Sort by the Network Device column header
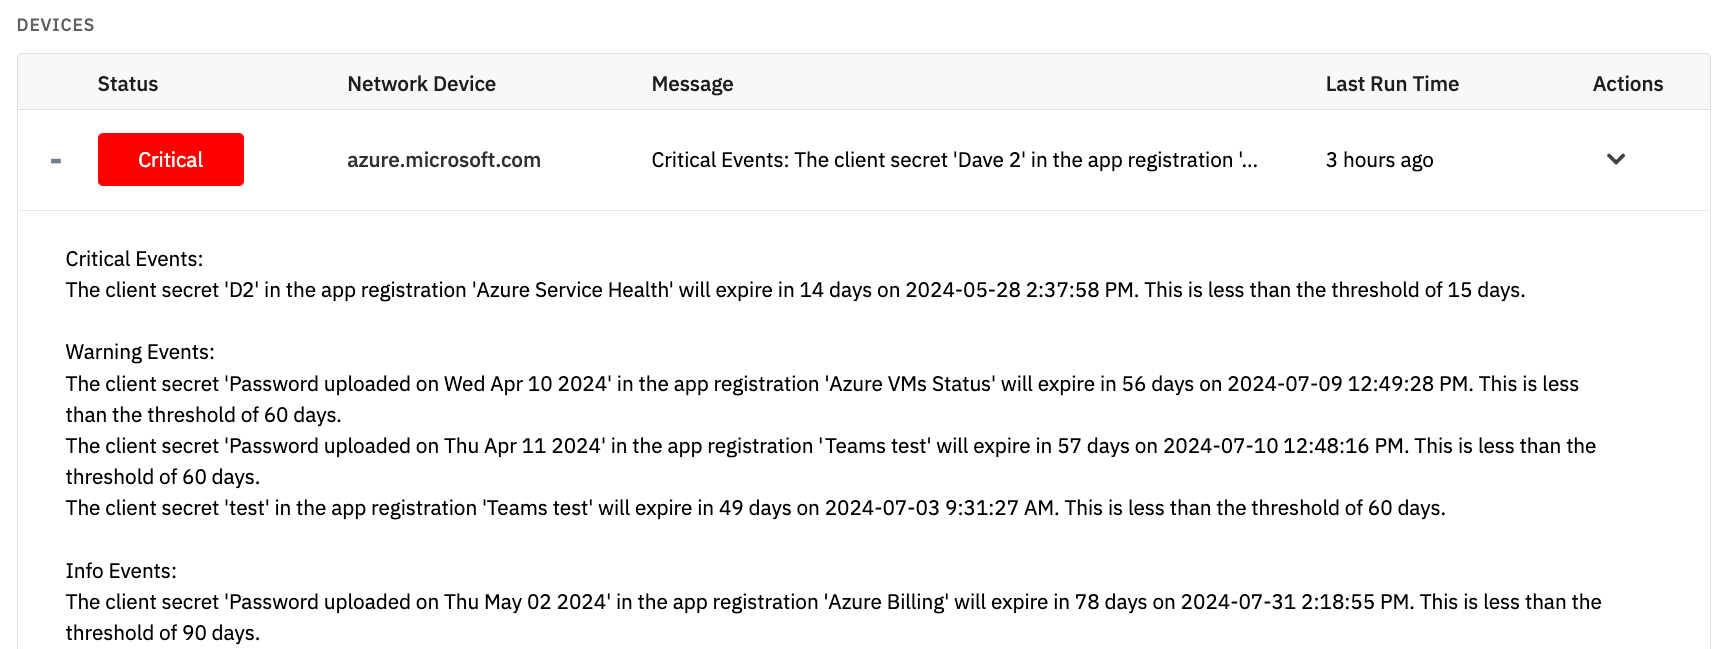Image resolution: width=1726 pixels, height=649 pixels. tap(422, 84)
